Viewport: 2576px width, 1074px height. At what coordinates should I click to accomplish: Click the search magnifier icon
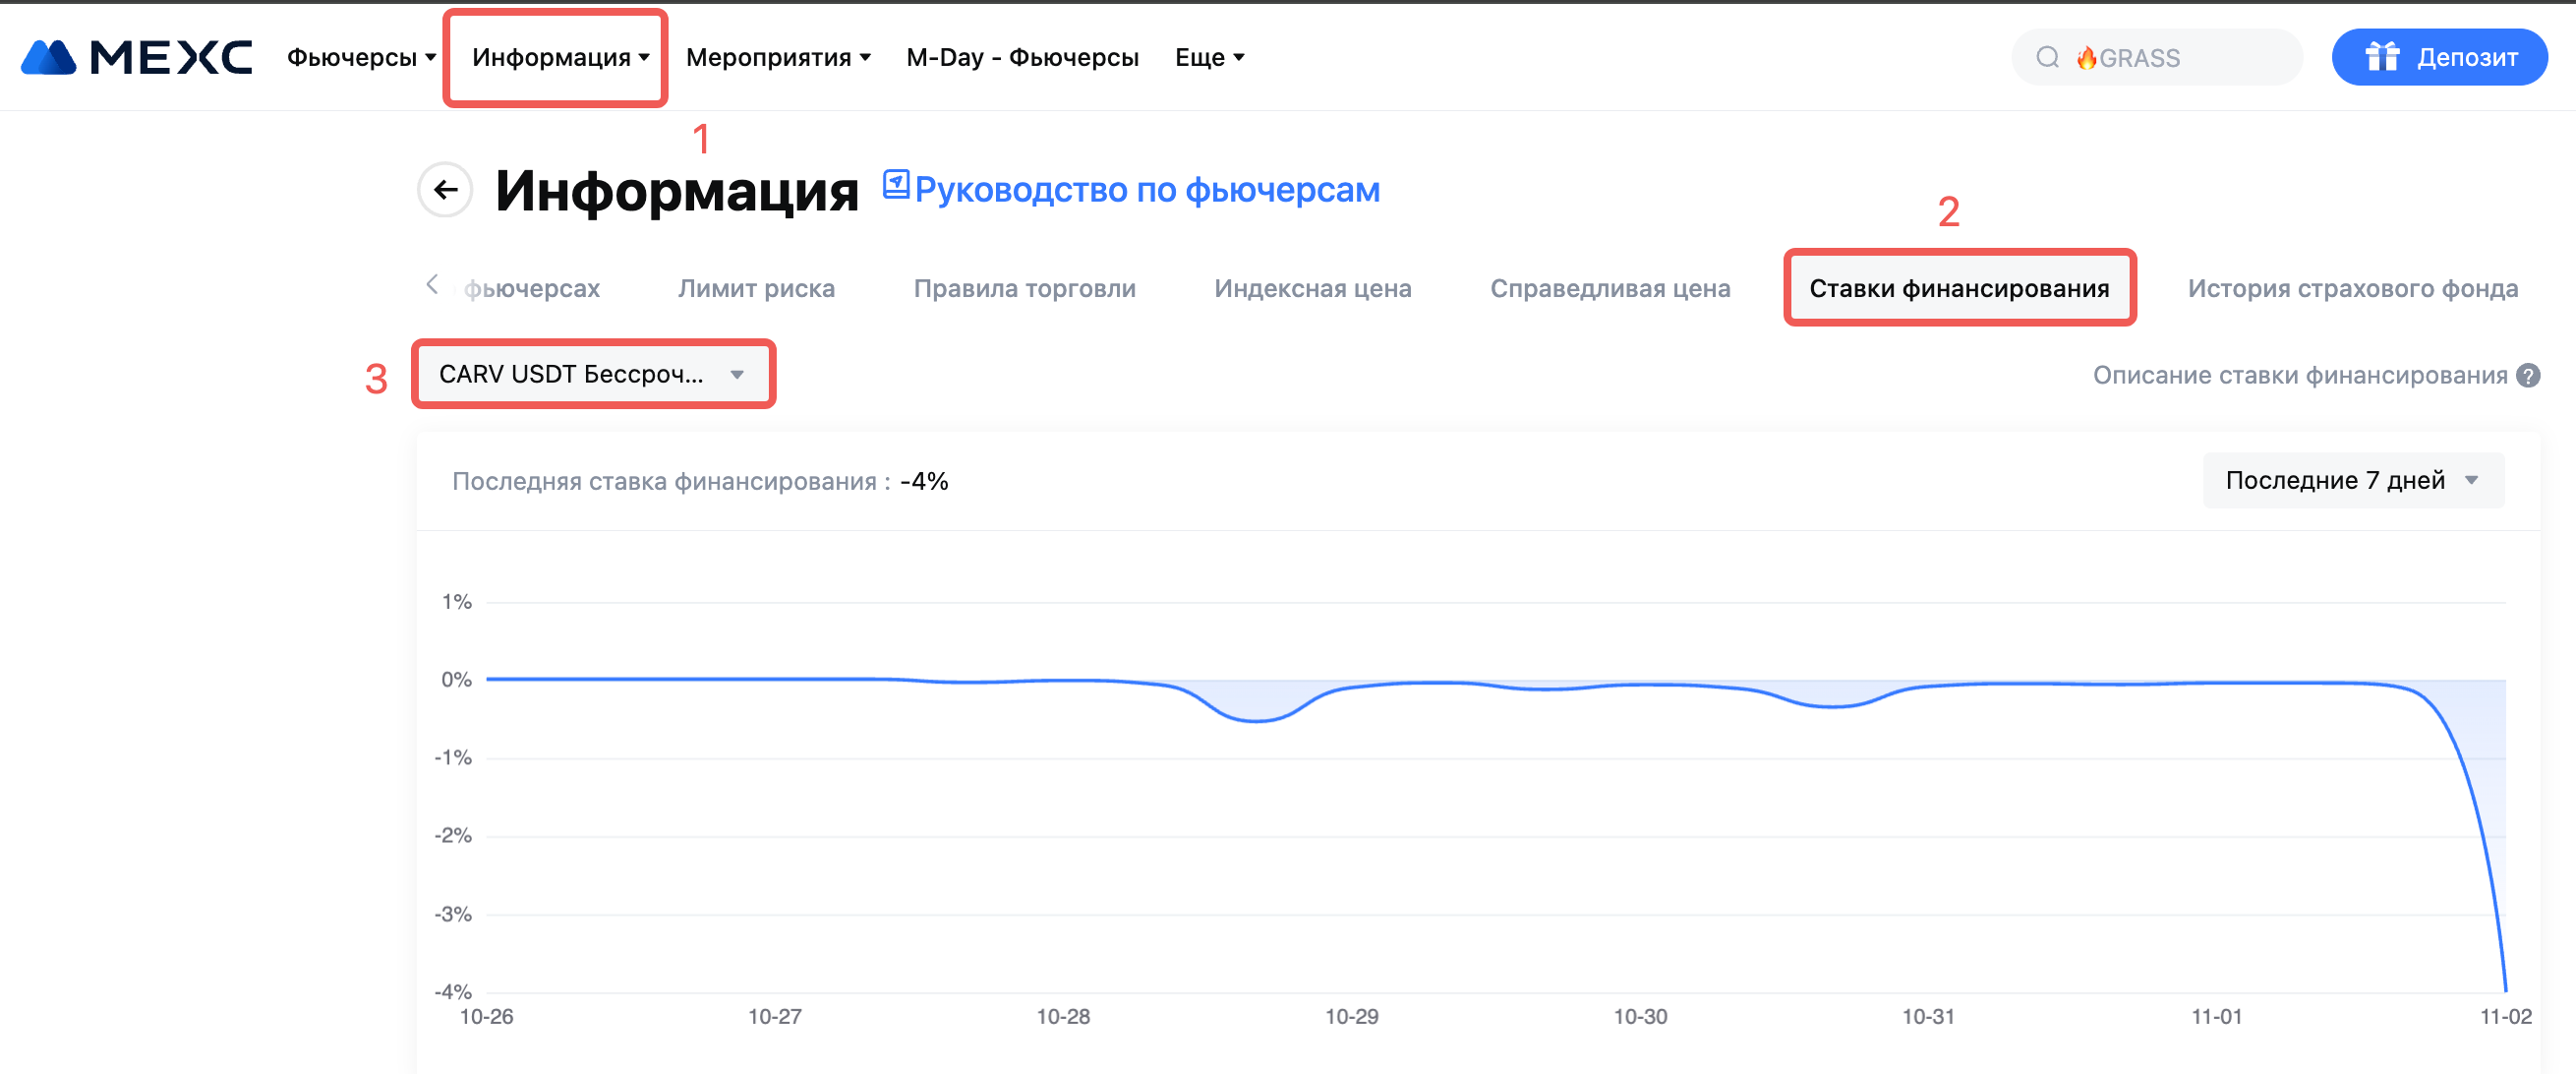coord(2047,57)
